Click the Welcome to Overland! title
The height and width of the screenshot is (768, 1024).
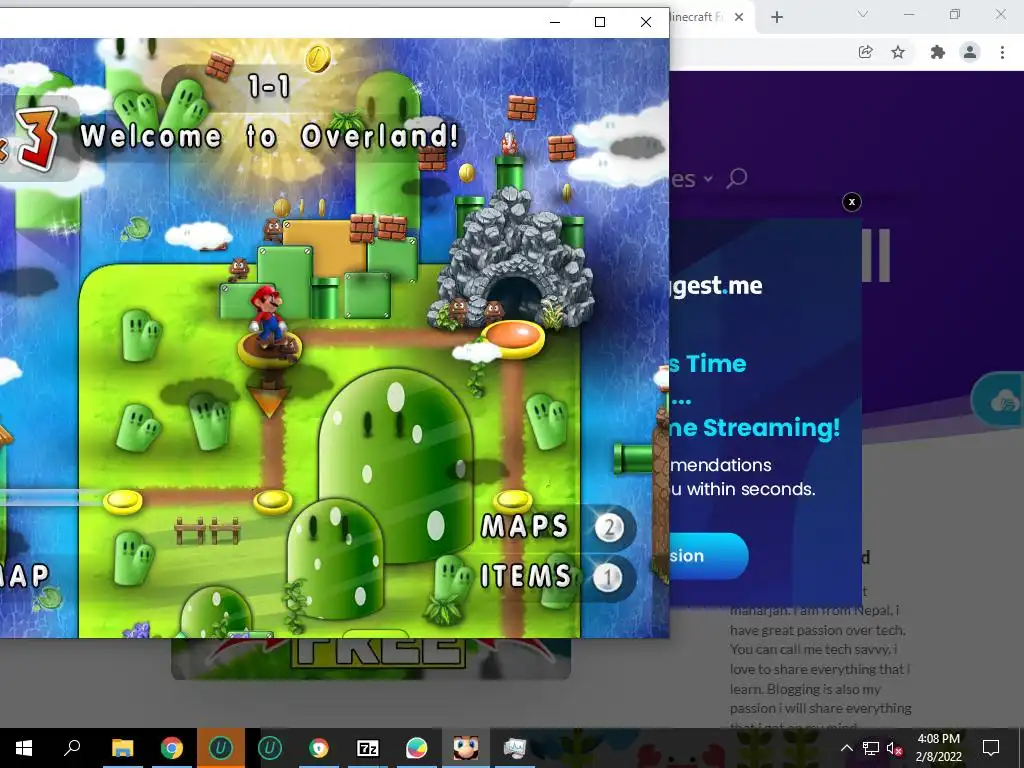[x=269, y=136]
